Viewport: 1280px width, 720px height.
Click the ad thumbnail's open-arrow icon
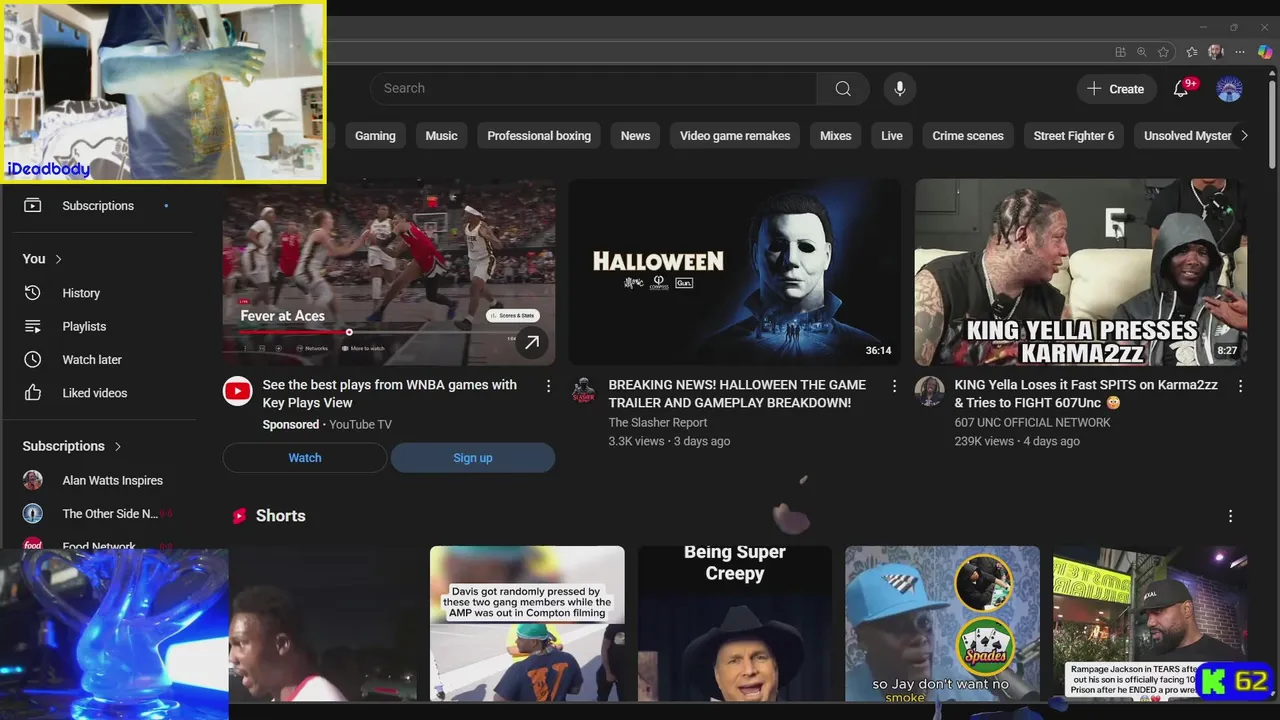pyautogui.click(x=532, y=342)
